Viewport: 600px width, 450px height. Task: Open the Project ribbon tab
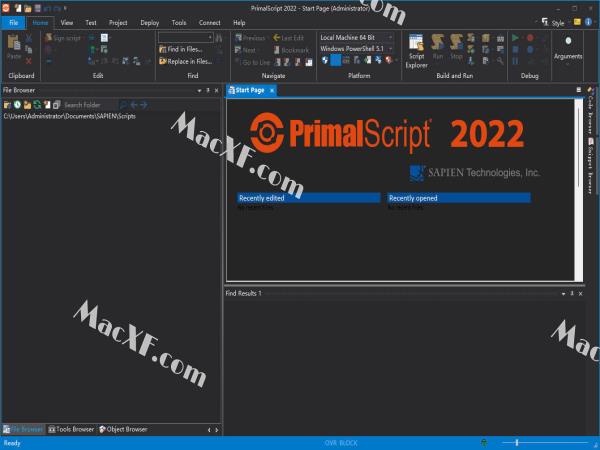[x=118, y=23]
